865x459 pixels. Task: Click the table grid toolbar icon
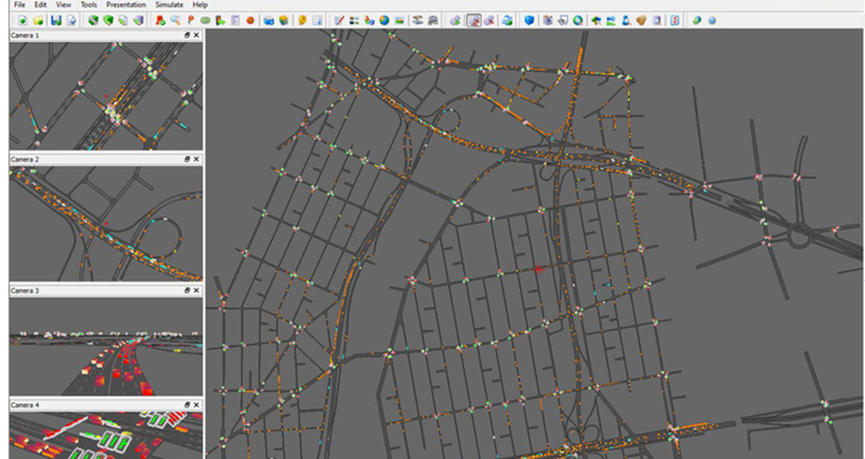coord(317,20)
